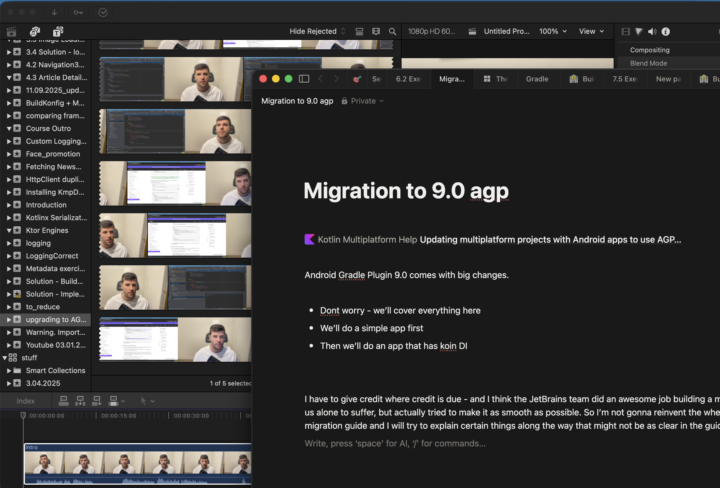This screenshot has width=720, height=488.
Task: Open the Video inspector icon
Action: [x=625, y=31]
